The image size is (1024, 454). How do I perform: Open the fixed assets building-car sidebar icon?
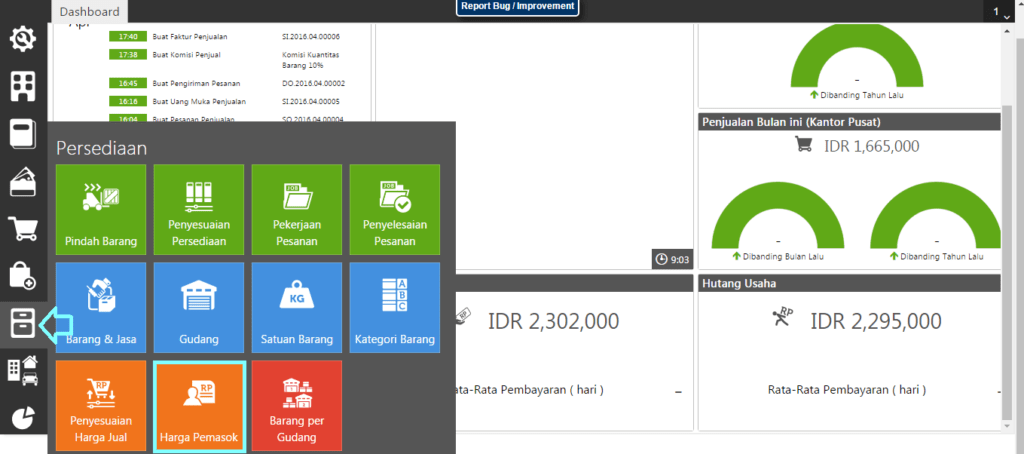[23, 370]
